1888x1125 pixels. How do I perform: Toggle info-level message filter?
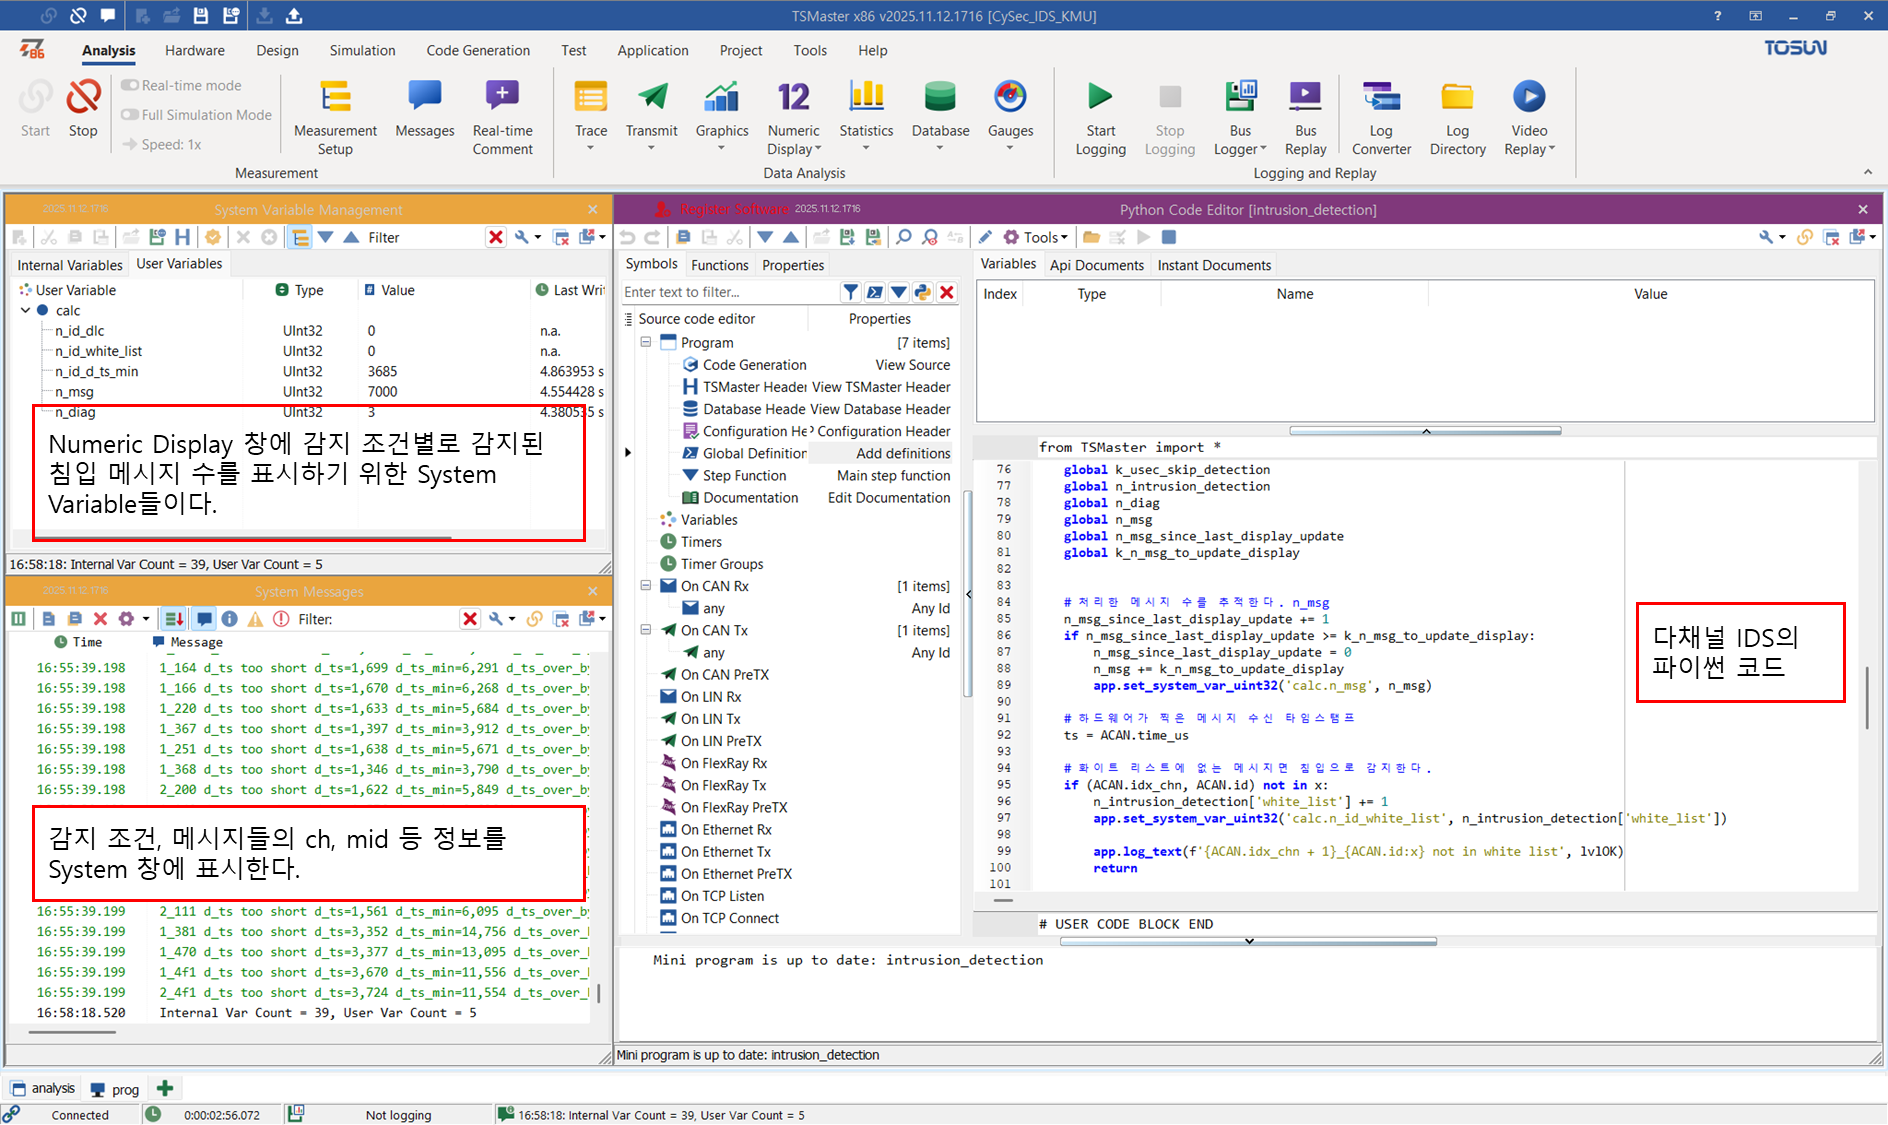(229, 619)
